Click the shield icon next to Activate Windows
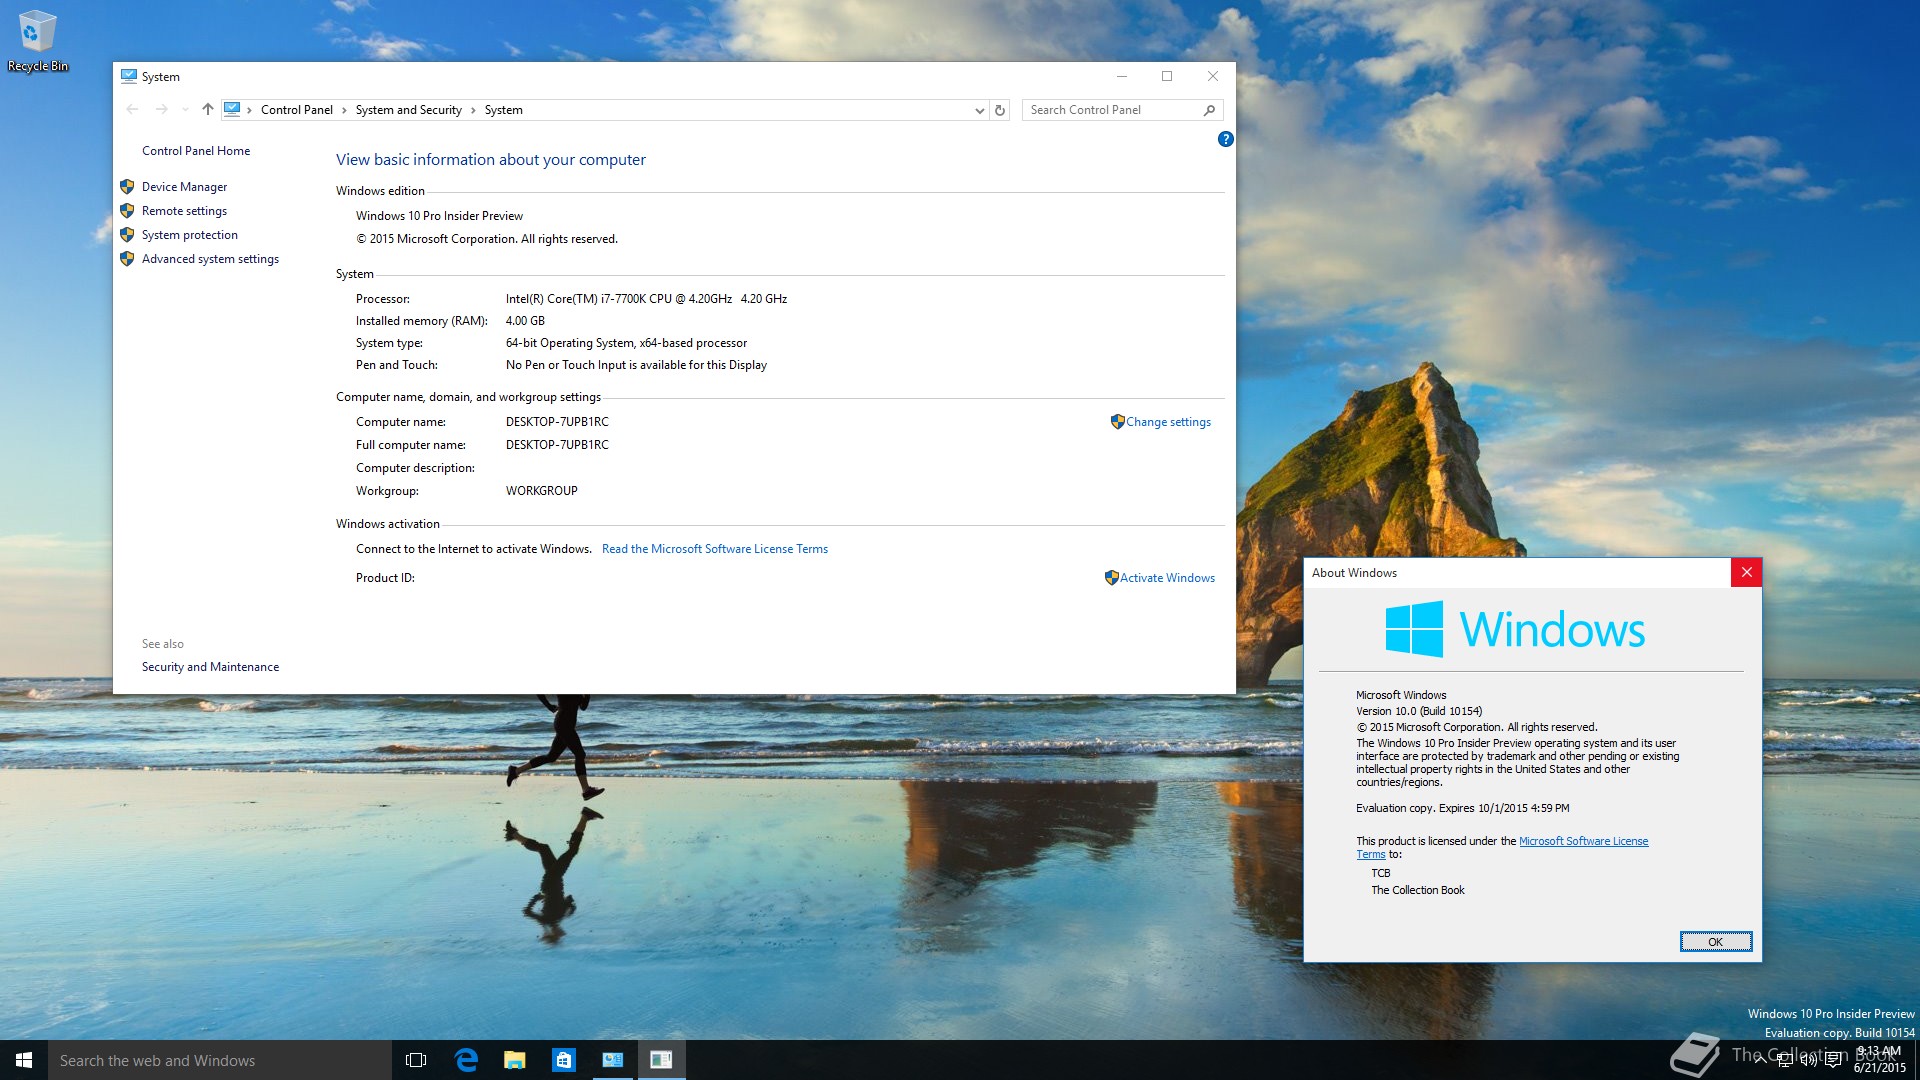 pos(1111,578)
